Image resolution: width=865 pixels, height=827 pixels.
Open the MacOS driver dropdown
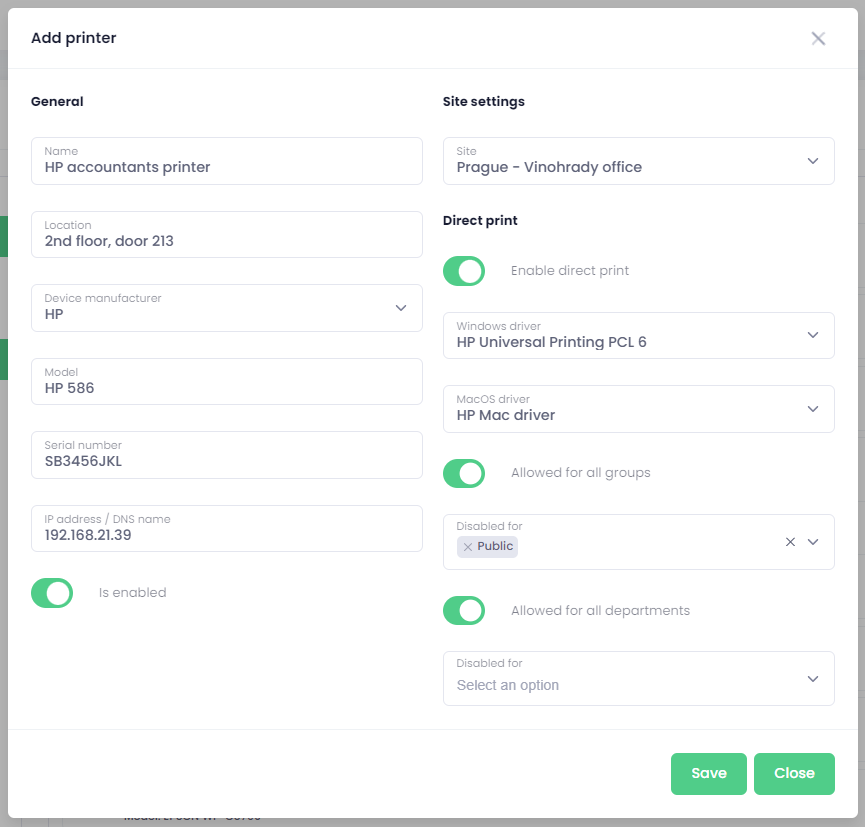(x=639, y=409)
